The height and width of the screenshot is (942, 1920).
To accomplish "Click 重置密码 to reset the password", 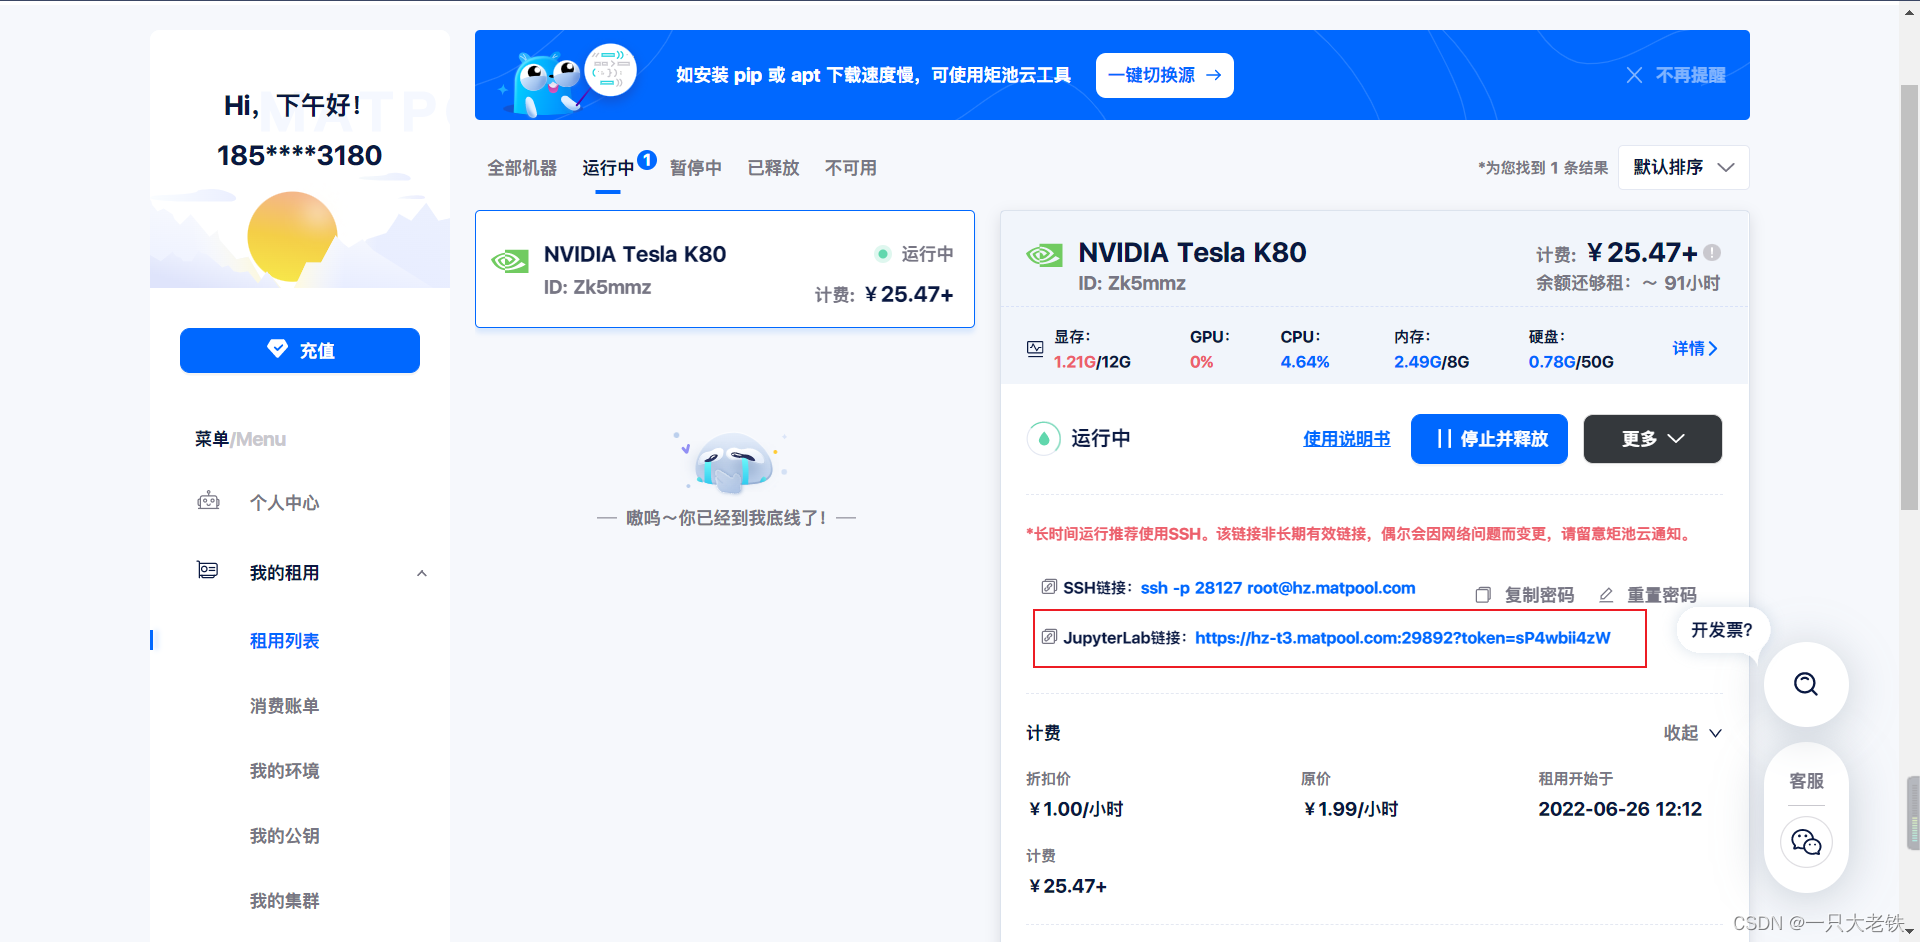I will 1648,595.
